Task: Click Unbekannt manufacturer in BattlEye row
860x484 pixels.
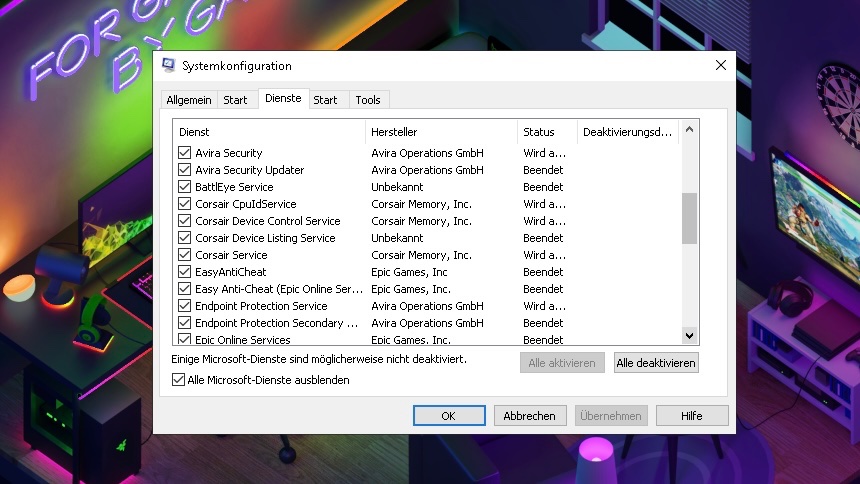Action: click(397, 187)
